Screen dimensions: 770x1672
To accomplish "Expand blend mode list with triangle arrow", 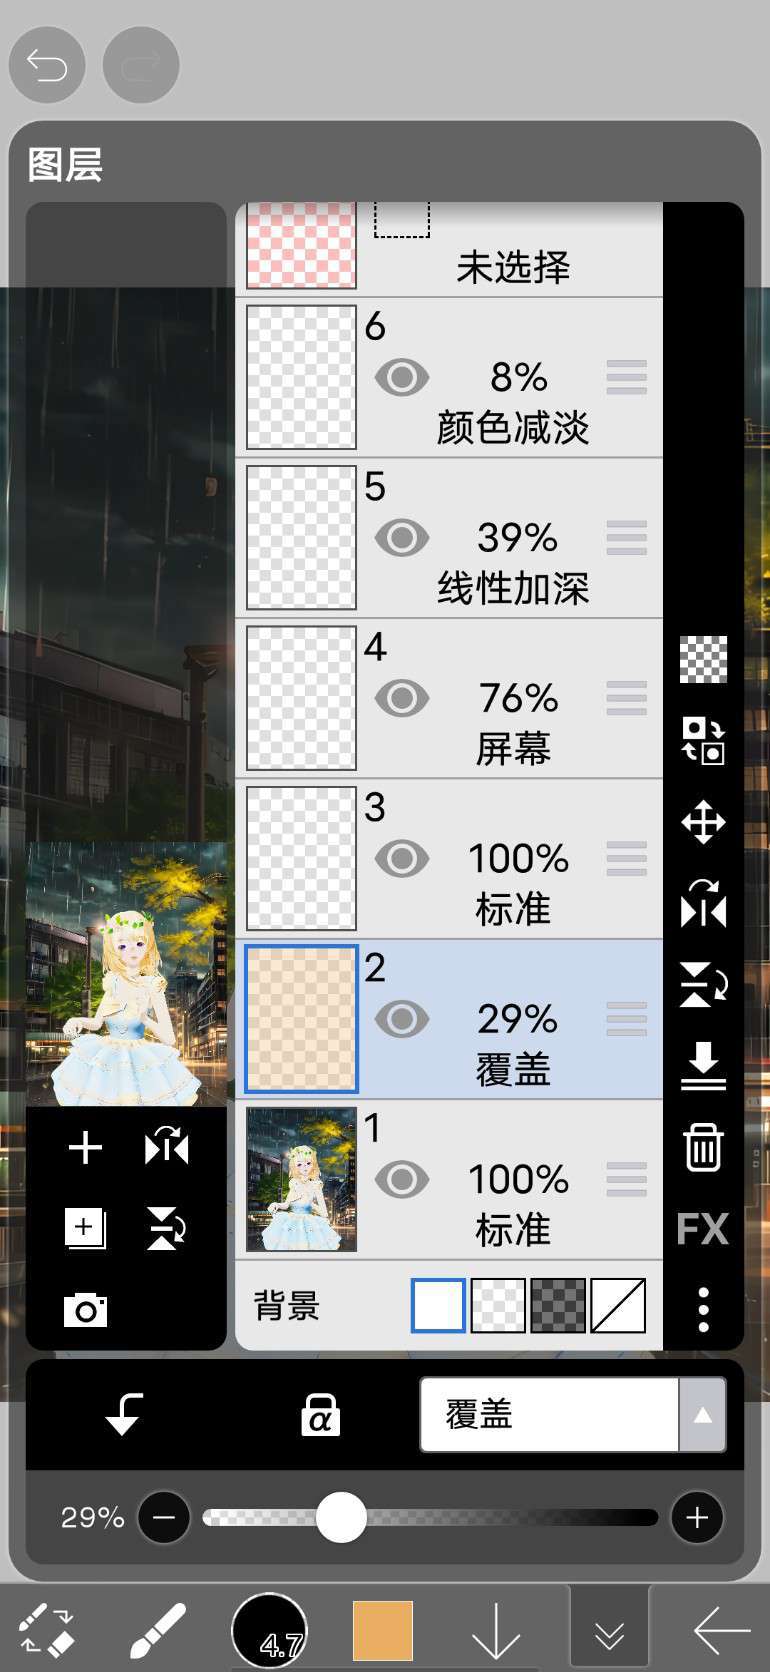I will point(703,1414).
